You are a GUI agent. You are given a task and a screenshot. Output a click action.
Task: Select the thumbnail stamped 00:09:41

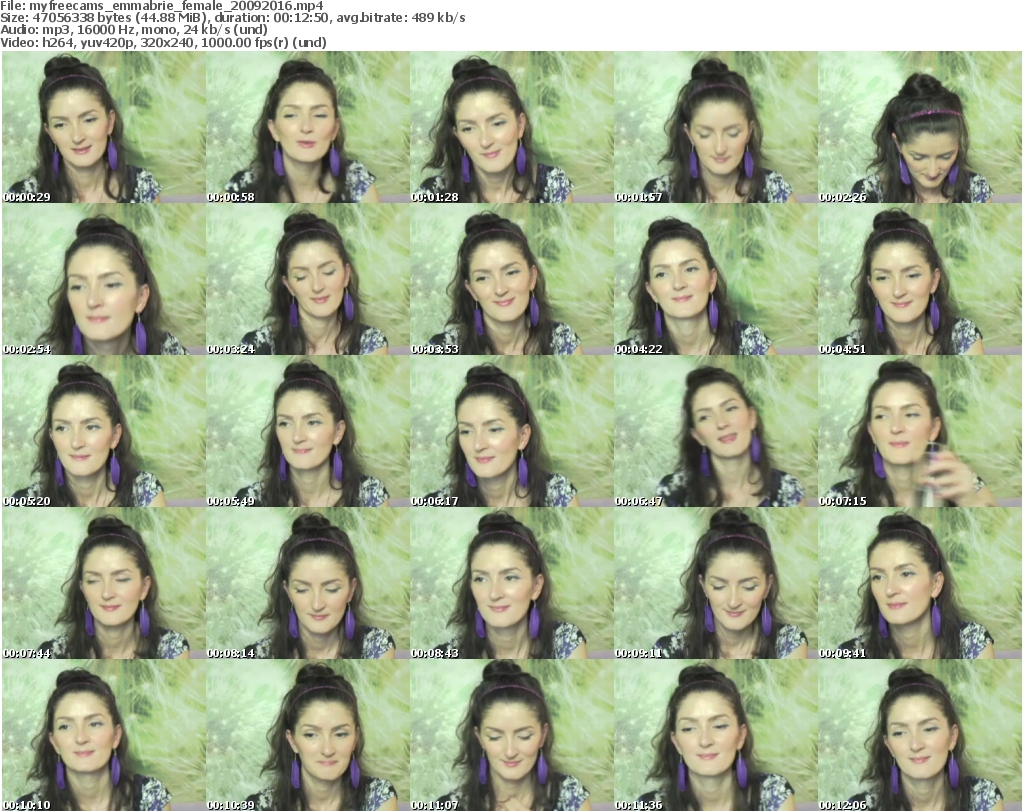(x=920, y=584)
